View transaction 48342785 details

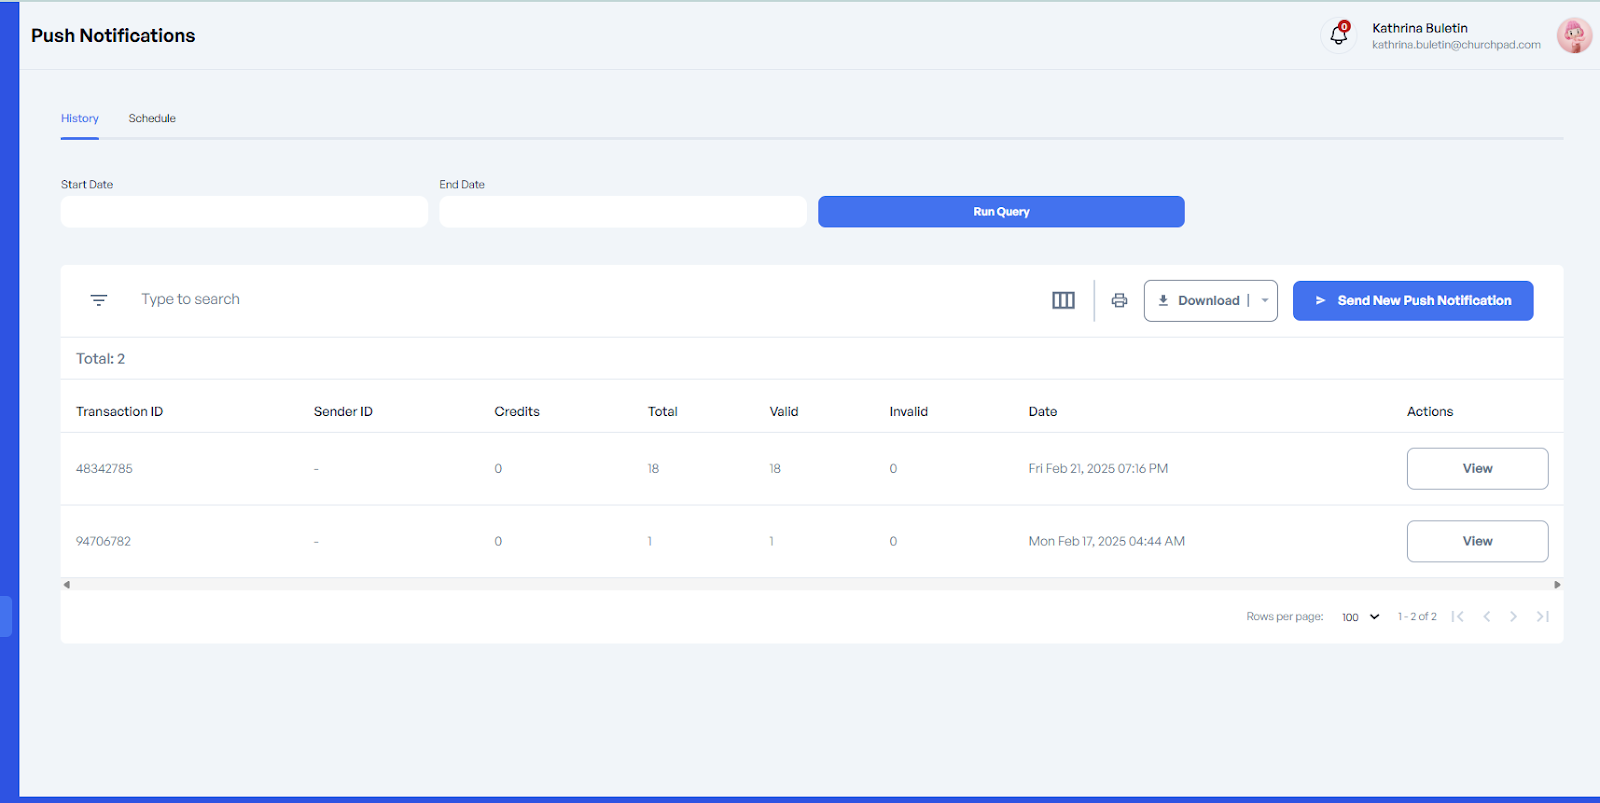pos(1477,469)
